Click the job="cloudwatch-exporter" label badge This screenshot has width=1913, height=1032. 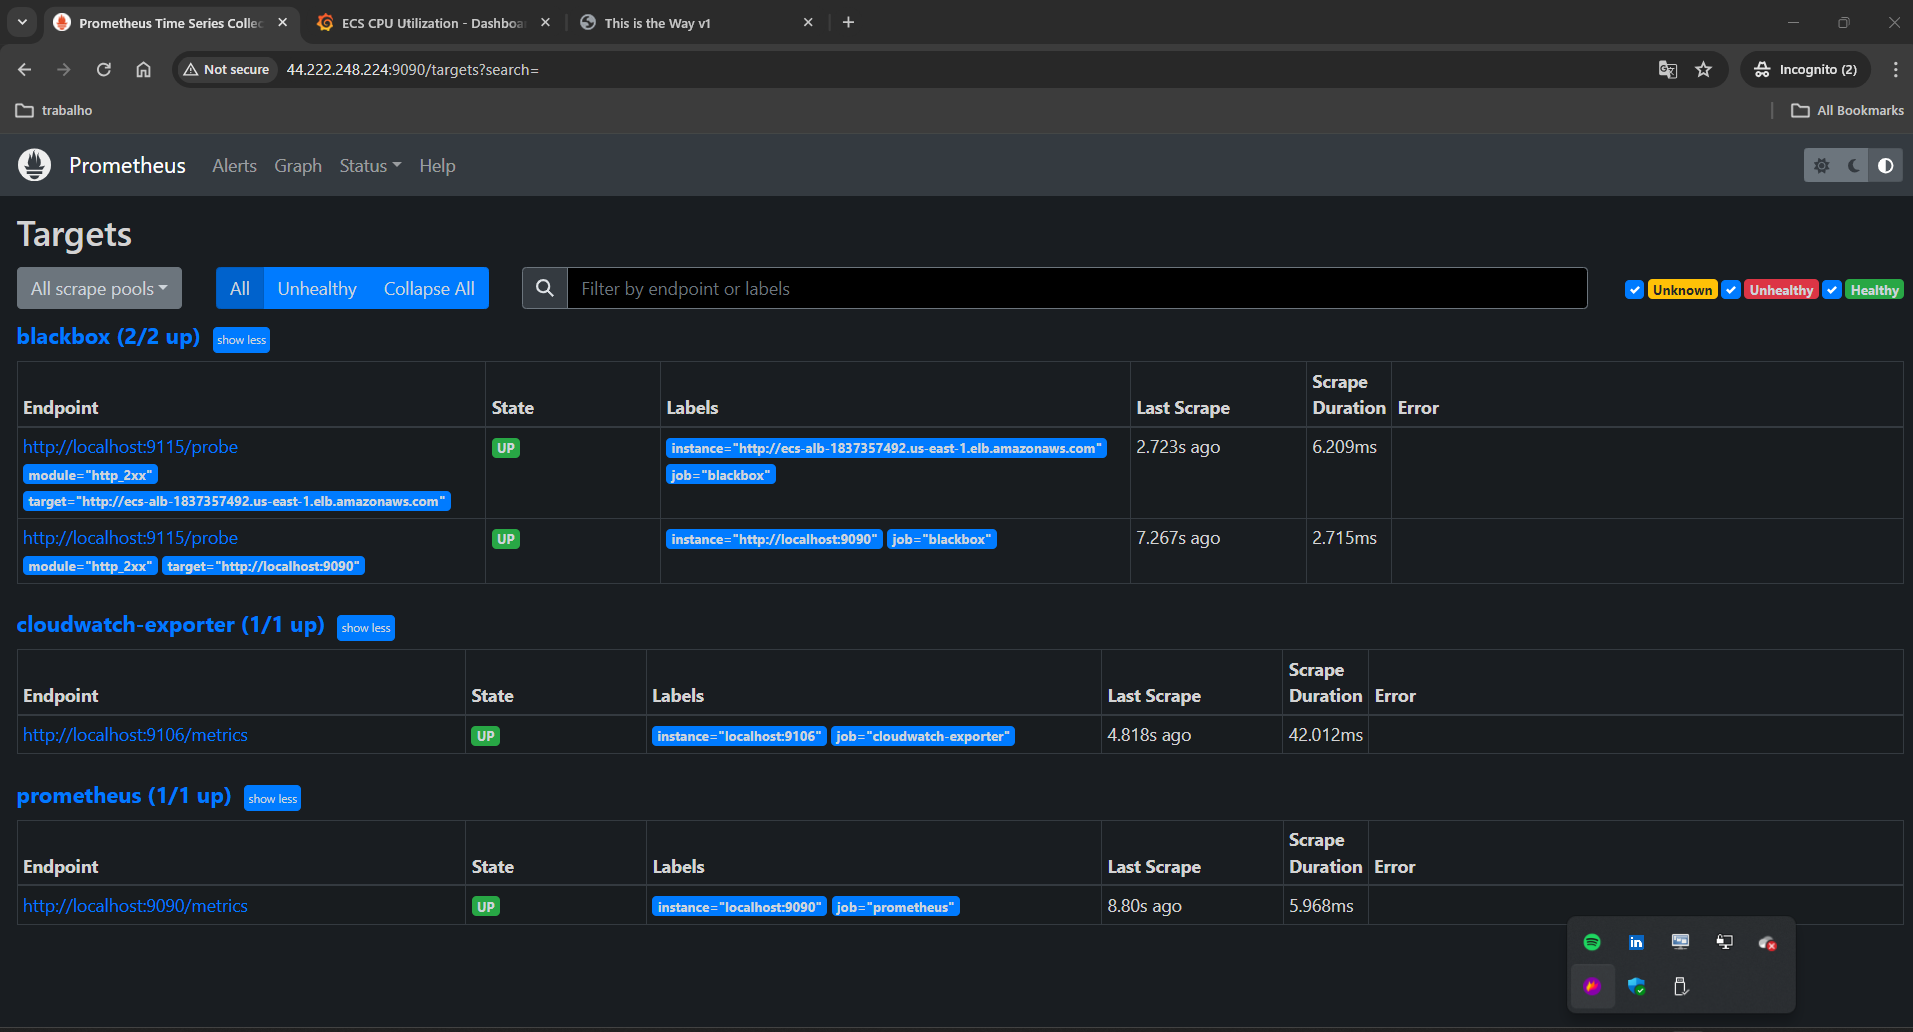point(923,736)
